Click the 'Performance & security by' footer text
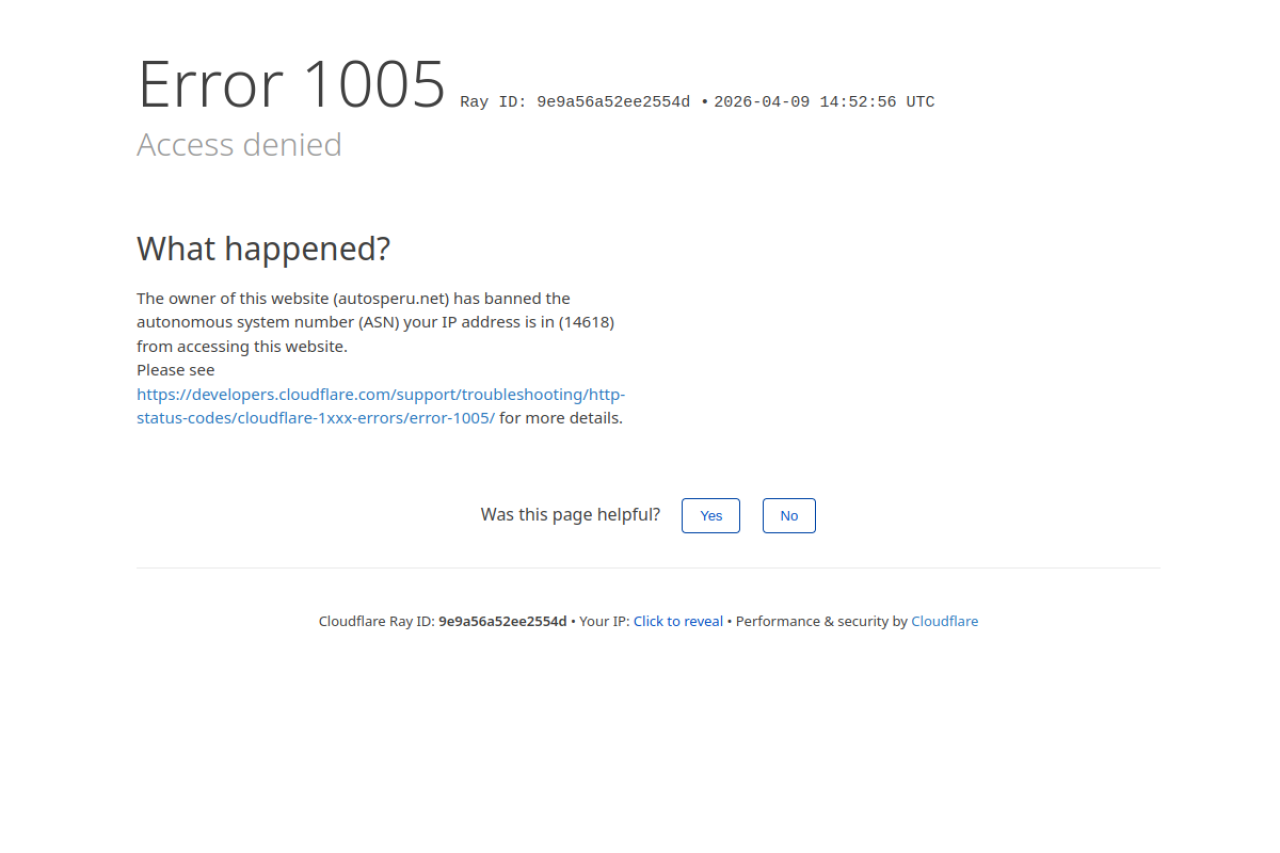1280x853 pixels. pyautogui.click(x=821, y=622)
